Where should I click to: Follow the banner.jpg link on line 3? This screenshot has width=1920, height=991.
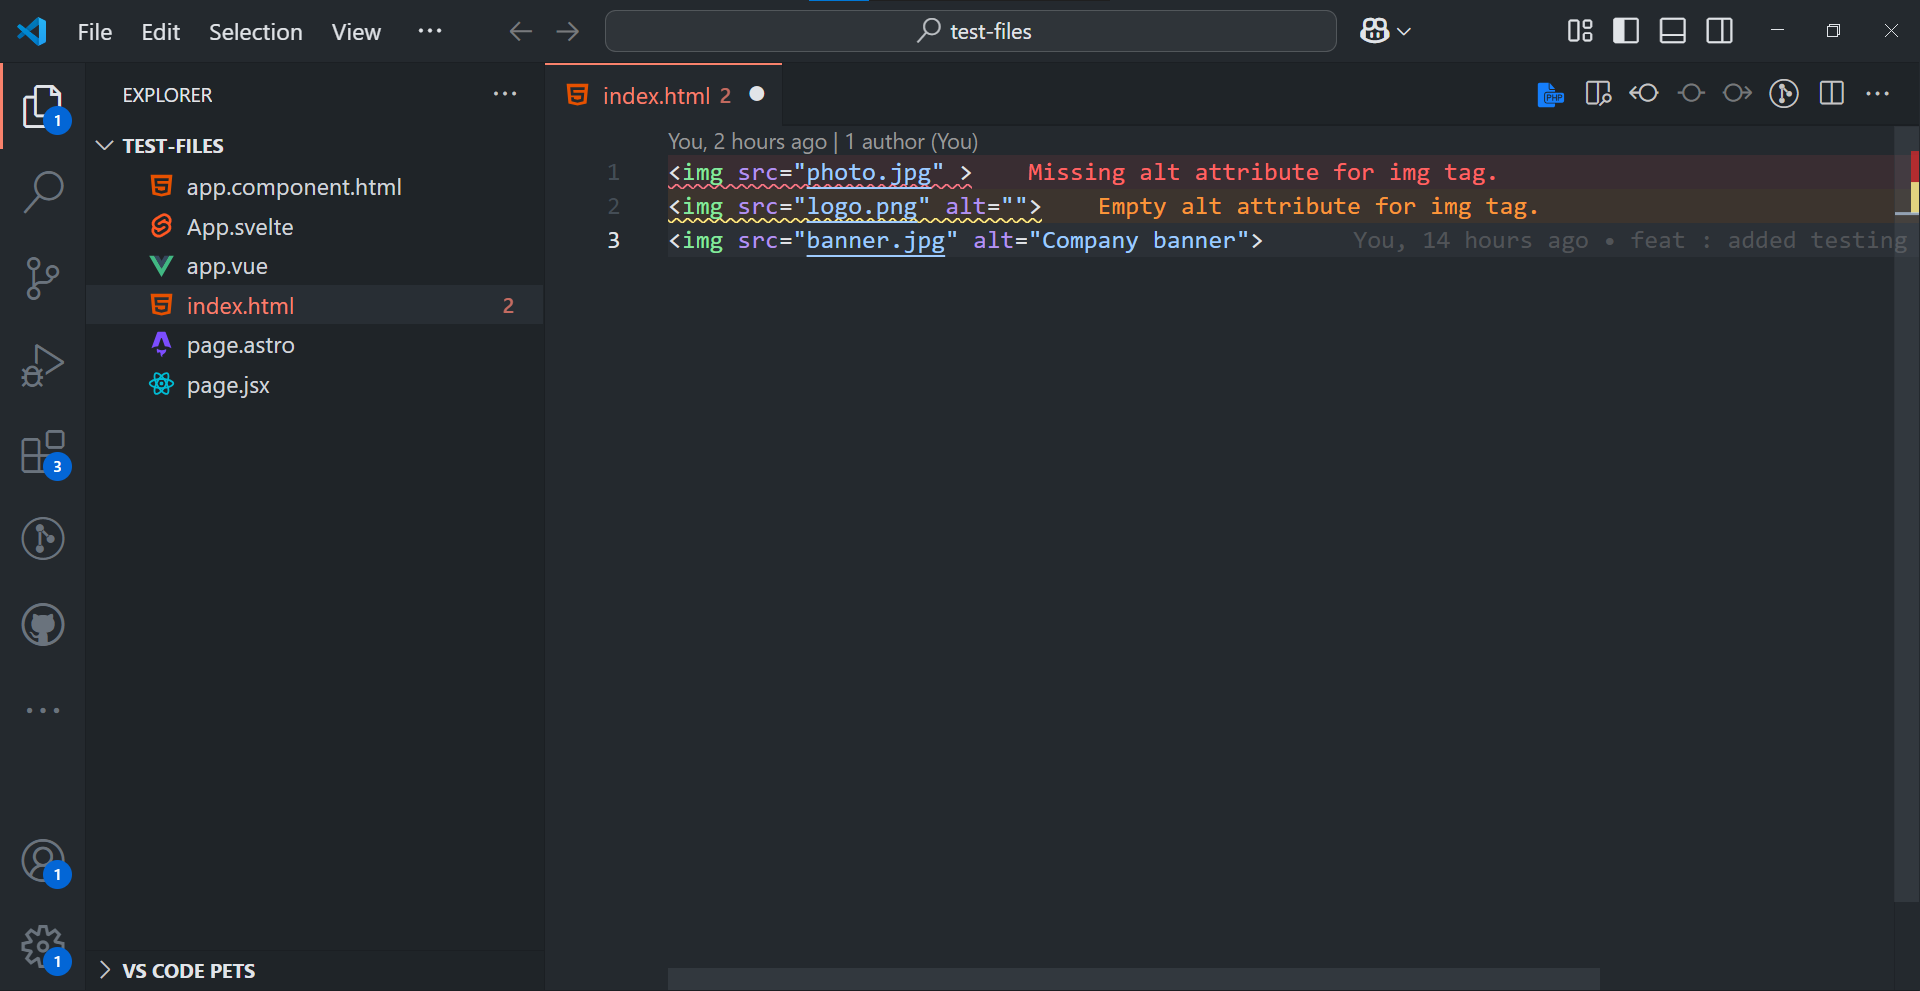(x=875, y=240)
